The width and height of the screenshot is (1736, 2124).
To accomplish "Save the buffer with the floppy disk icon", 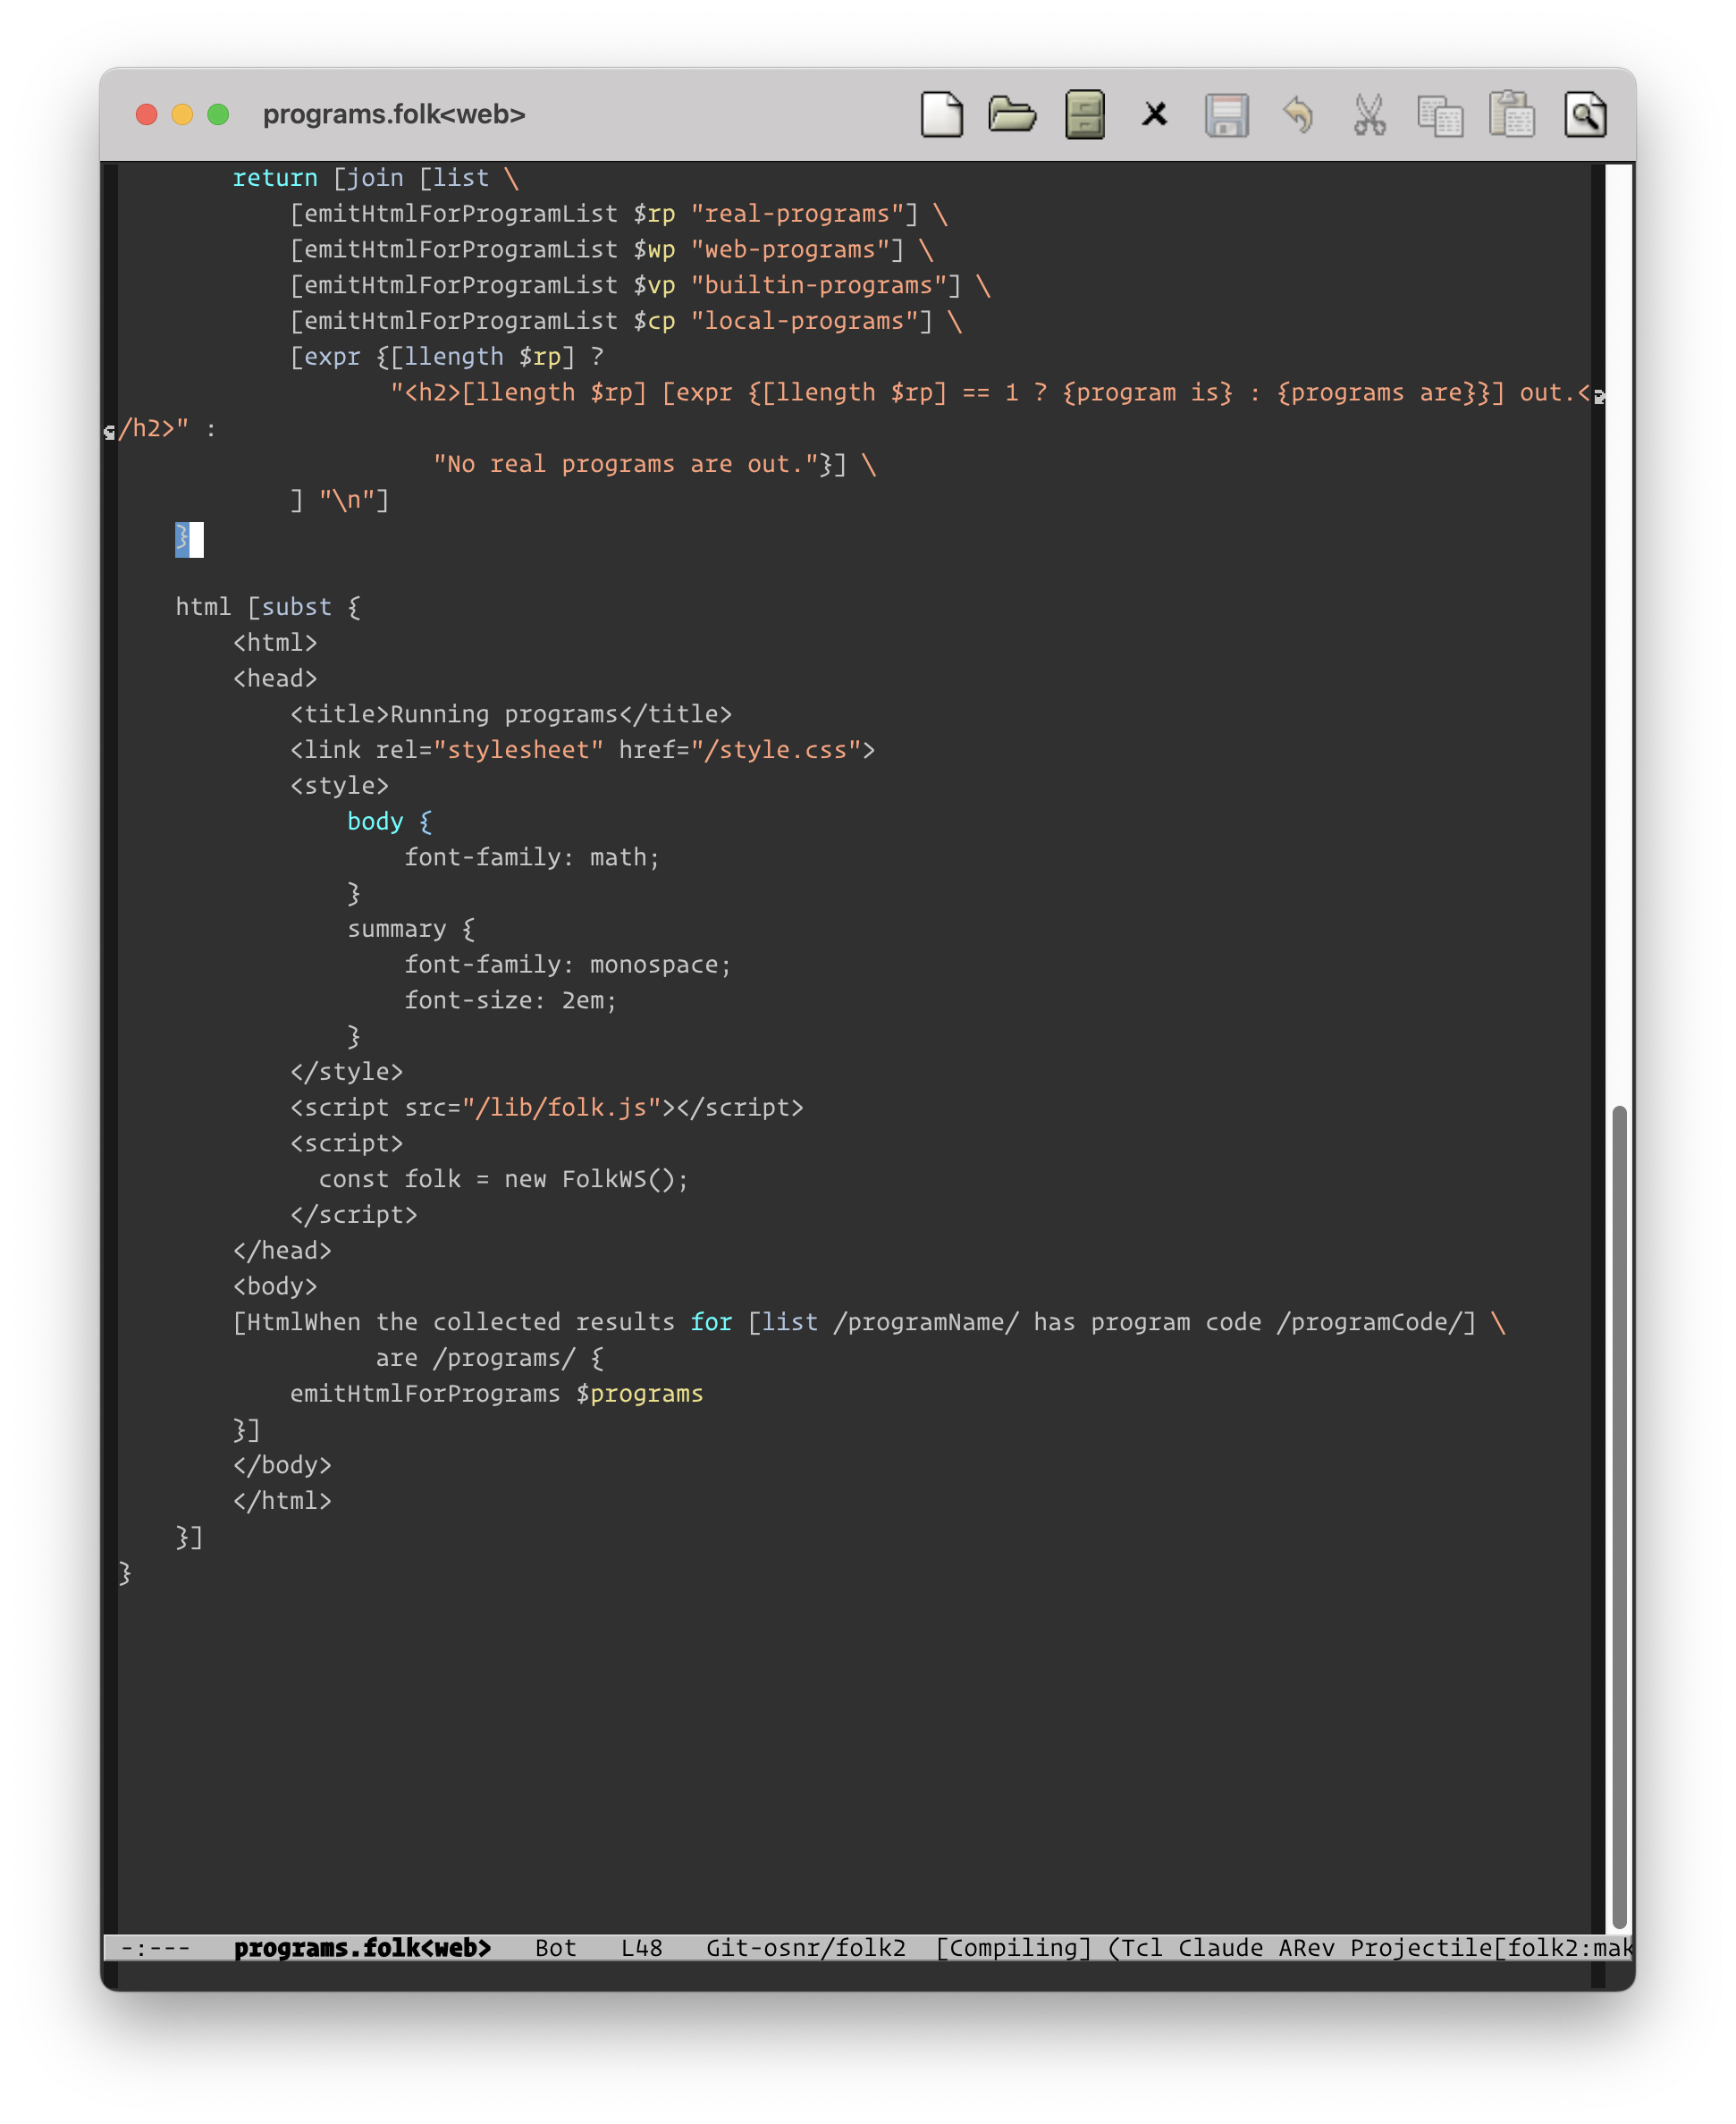I will click(1226, 114).
